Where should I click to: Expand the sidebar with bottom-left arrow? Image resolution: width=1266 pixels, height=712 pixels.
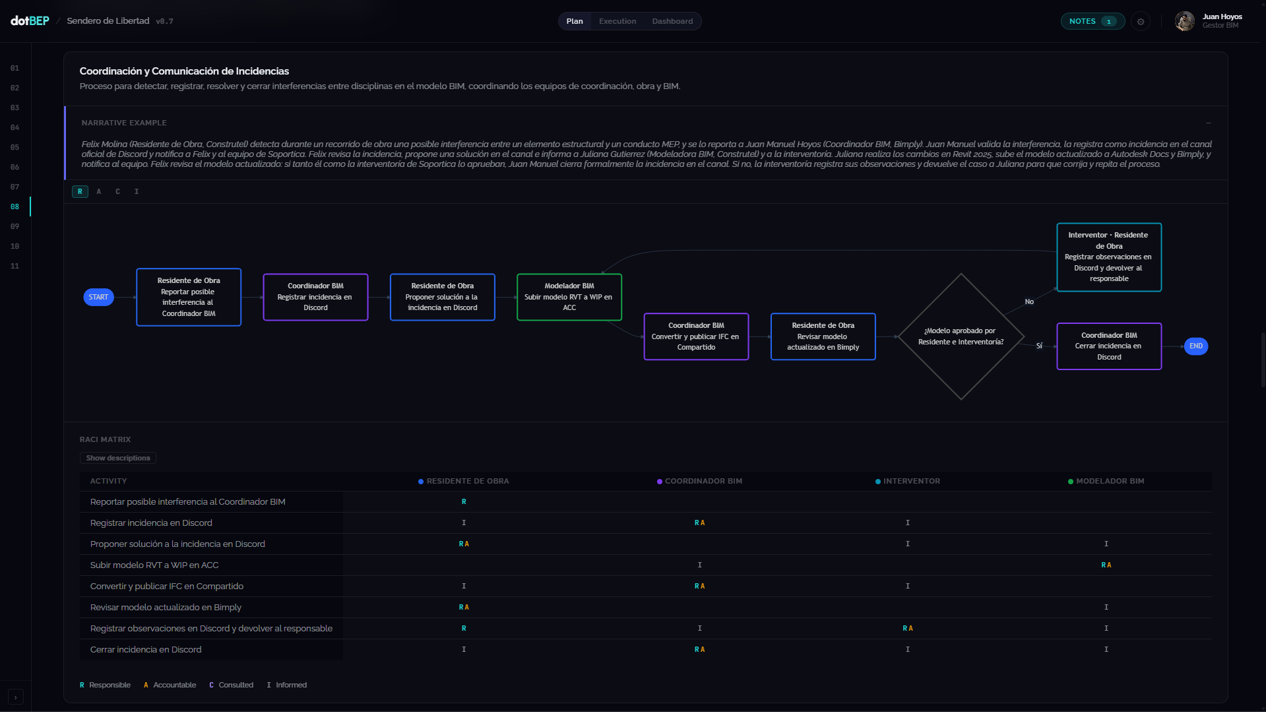(x=16, y=697)
